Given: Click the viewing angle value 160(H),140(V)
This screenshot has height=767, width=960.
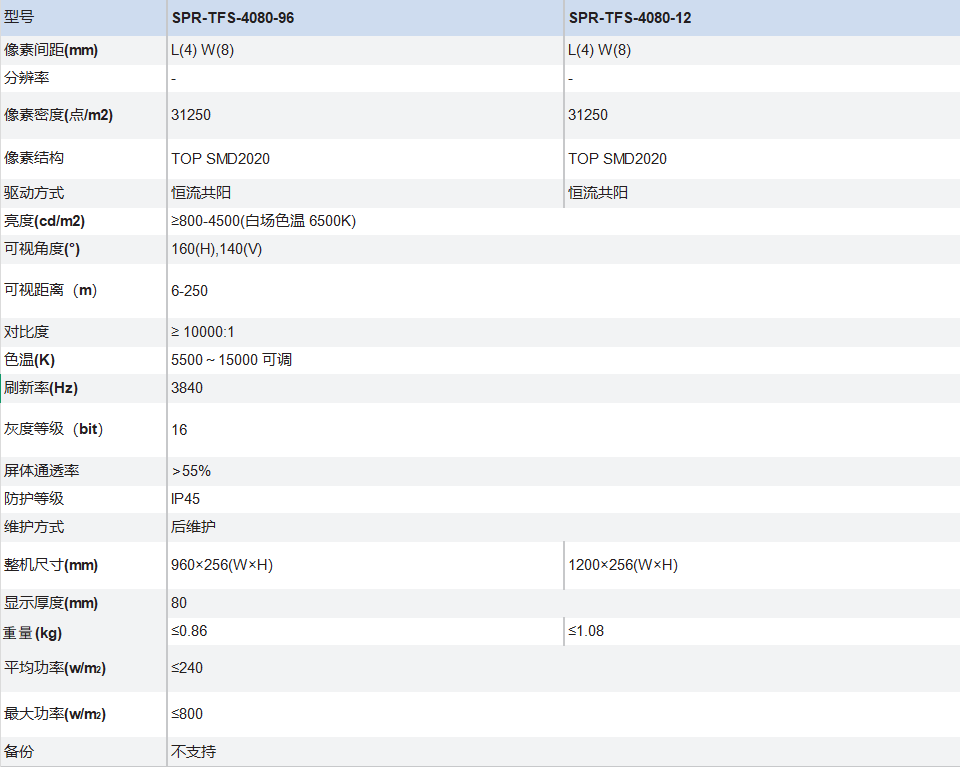Looking at the screenshot, I should click(217, 249).
